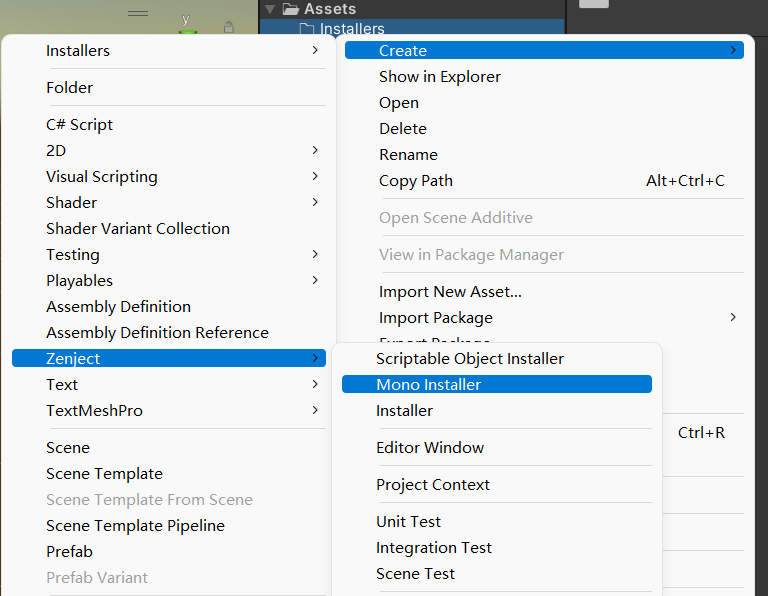This screenshot has height=596, width=768.
Task: Select the Create menu entry
Action: pos(544,50)
